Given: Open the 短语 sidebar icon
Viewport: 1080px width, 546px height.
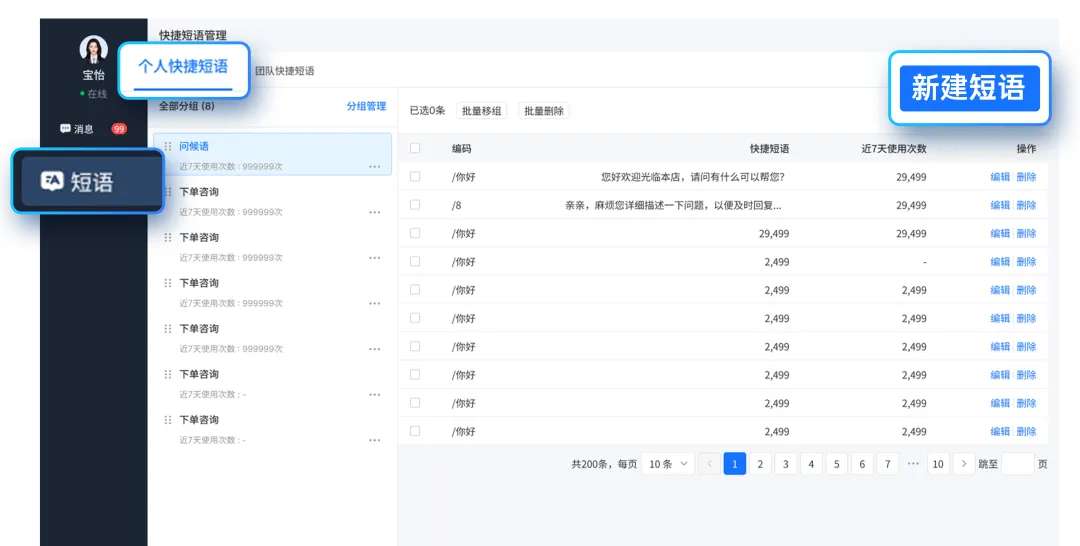Looking at the screenshot, I should point(52,181).
